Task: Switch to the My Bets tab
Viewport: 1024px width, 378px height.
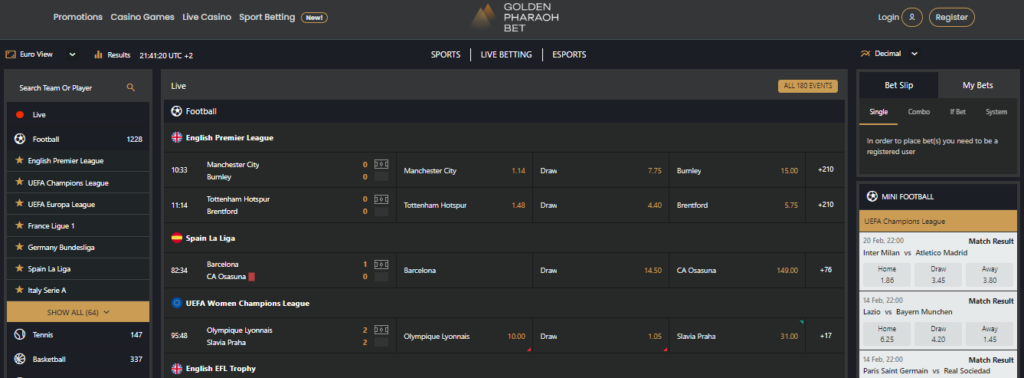Action: pyautogui.click(x=978, y=86)
